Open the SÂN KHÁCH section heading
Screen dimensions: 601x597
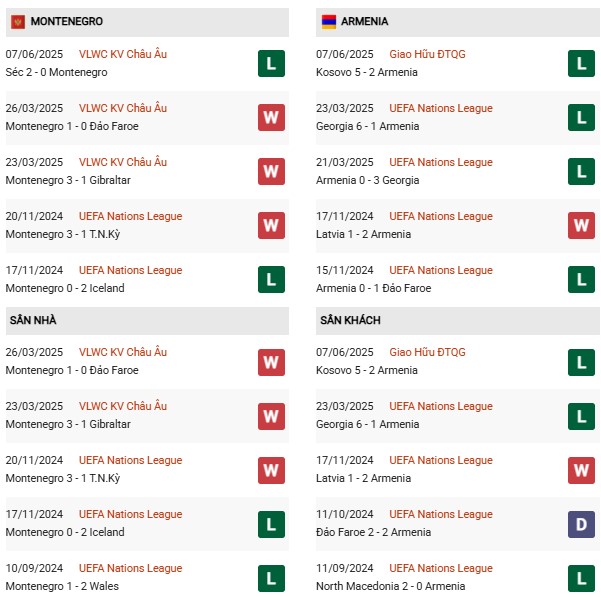(x=351, y=320)
